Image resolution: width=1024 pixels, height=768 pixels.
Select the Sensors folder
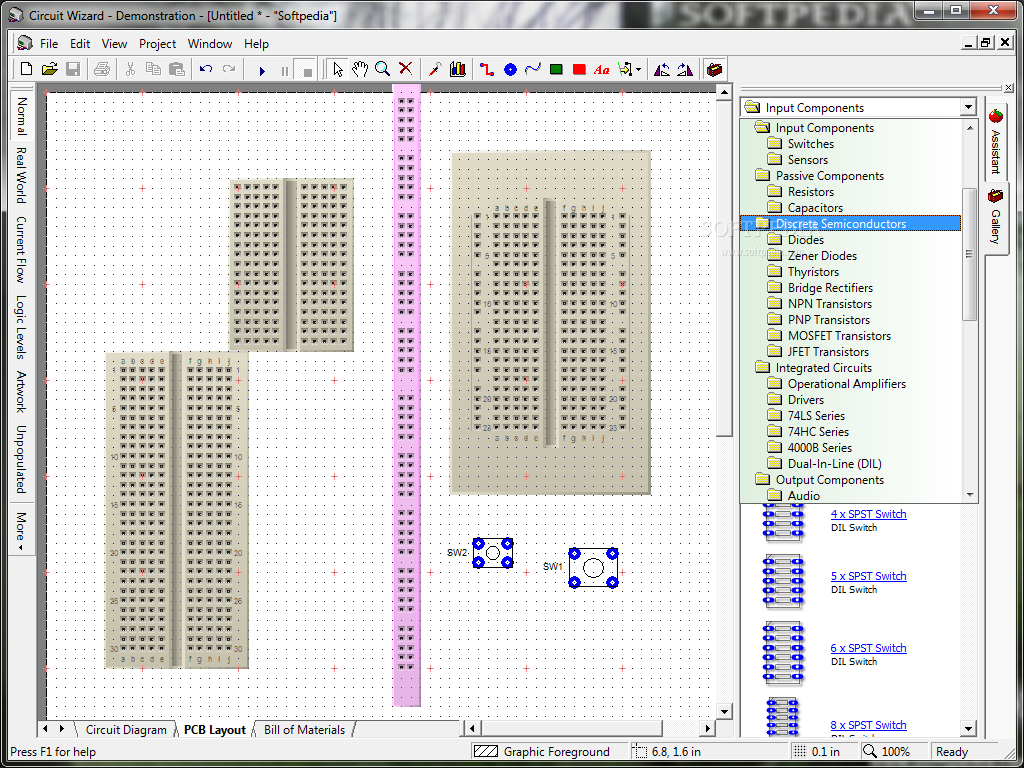tap(808, 159)
